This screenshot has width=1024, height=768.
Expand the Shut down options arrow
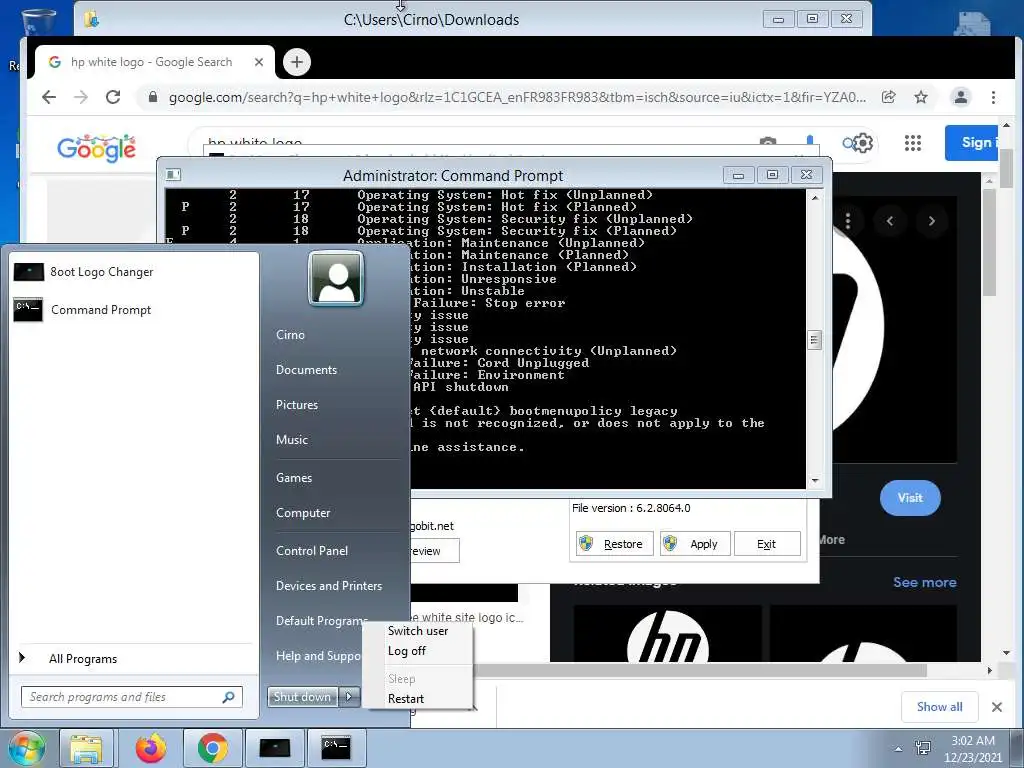click(x=349, y=697)
